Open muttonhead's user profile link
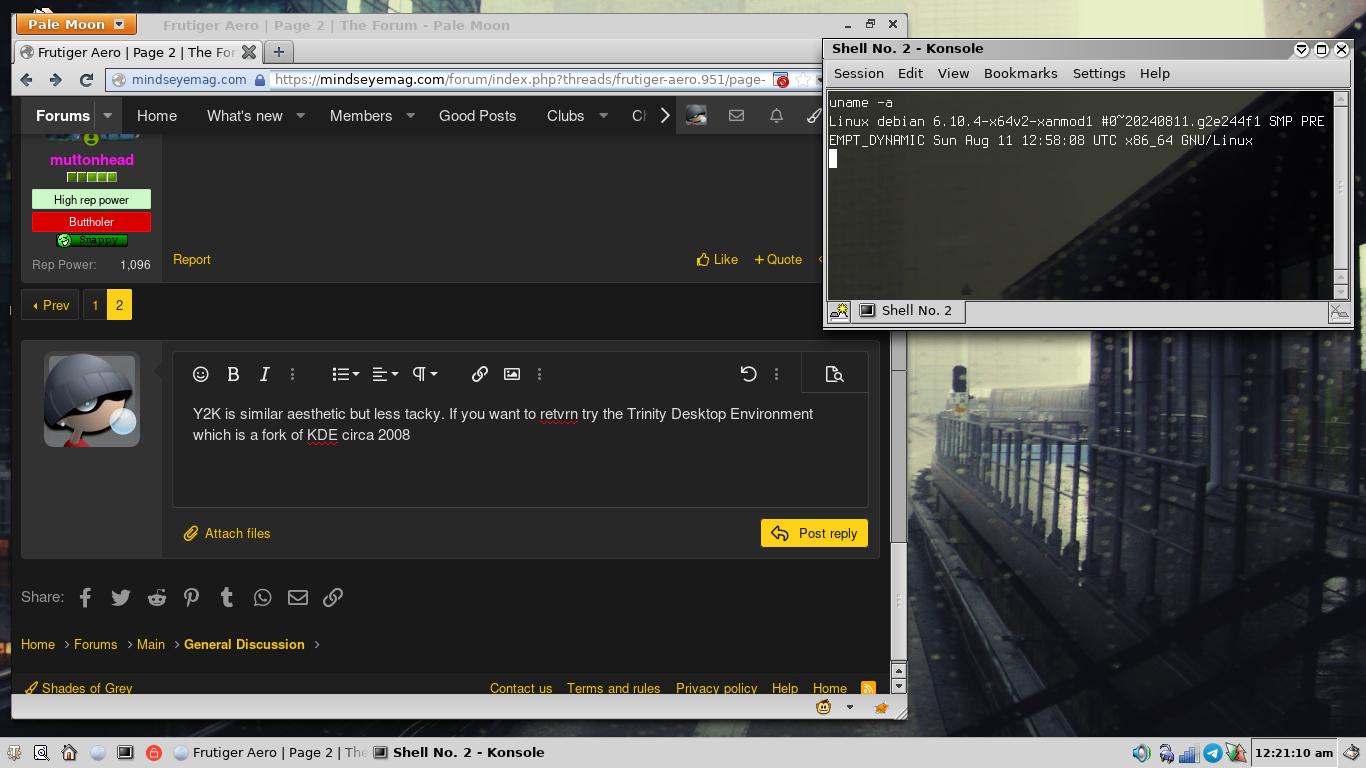This screenshot has width=1366, height=768. (92, 159)
